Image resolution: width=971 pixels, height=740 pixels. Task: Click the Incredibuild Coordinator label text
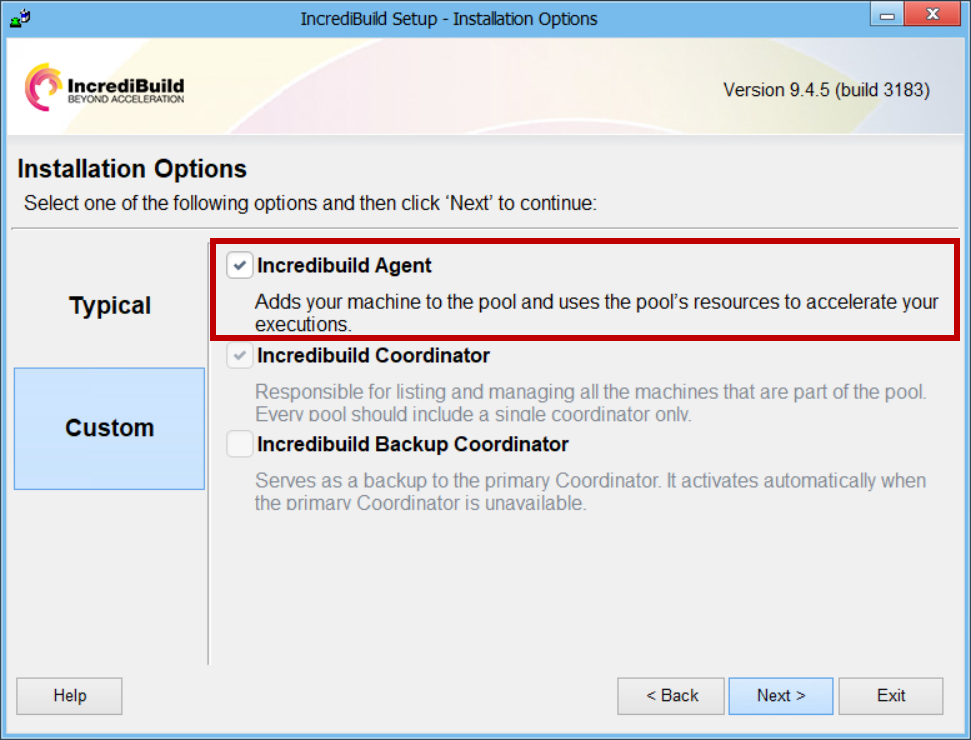click(373, 356)
